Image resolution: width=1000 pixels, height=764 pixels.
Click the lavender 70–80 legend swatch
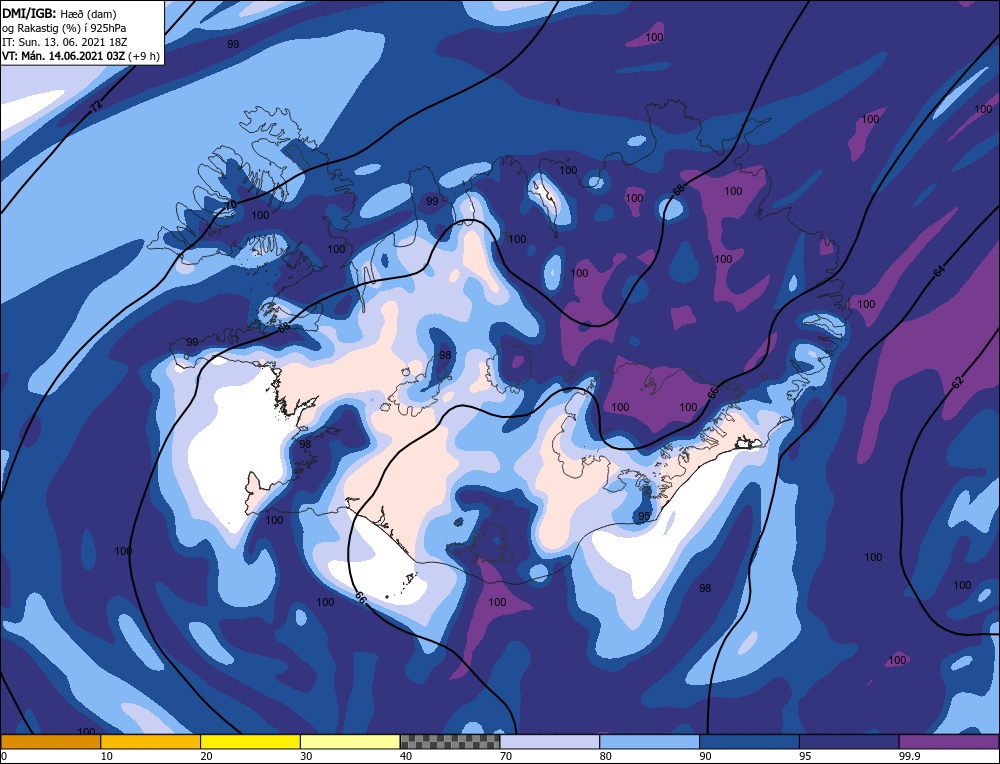pyautogui.click(x=550, y=742)
